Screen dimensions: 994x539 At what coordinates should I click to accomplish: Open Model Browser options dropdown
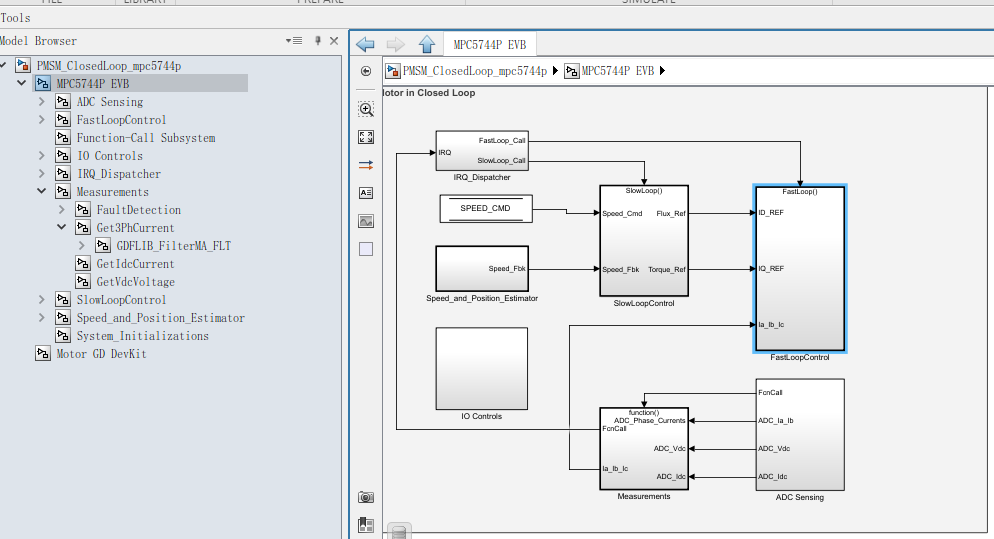pos(294,41)
